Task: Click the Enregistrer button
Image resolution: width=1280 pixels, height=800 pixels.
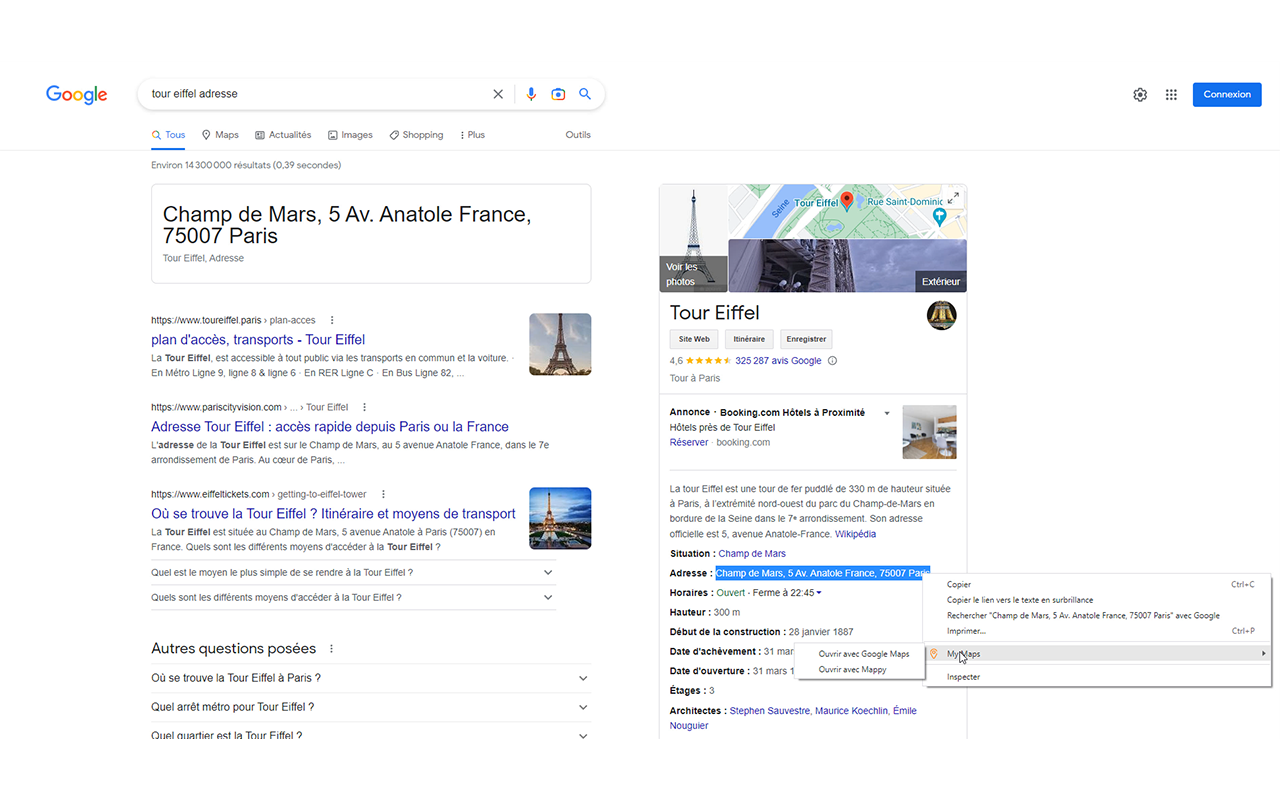Action: (806, 339)
